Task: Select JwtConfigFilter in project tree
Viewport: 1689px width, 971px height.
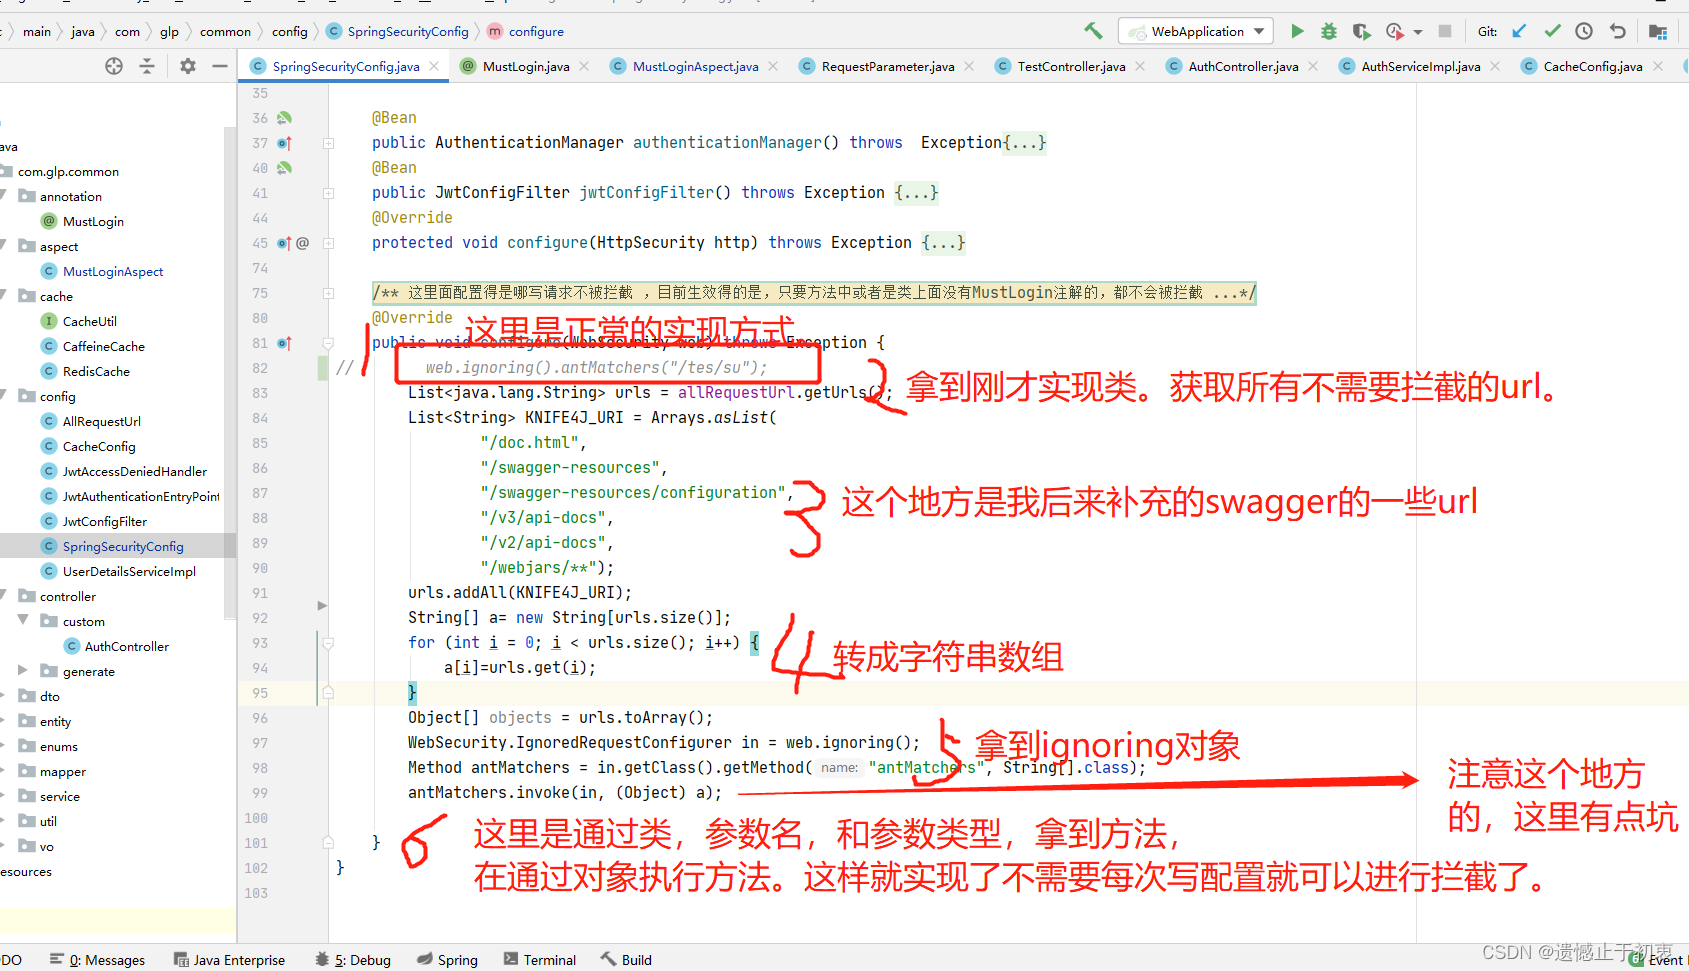Action: [105, 521]
